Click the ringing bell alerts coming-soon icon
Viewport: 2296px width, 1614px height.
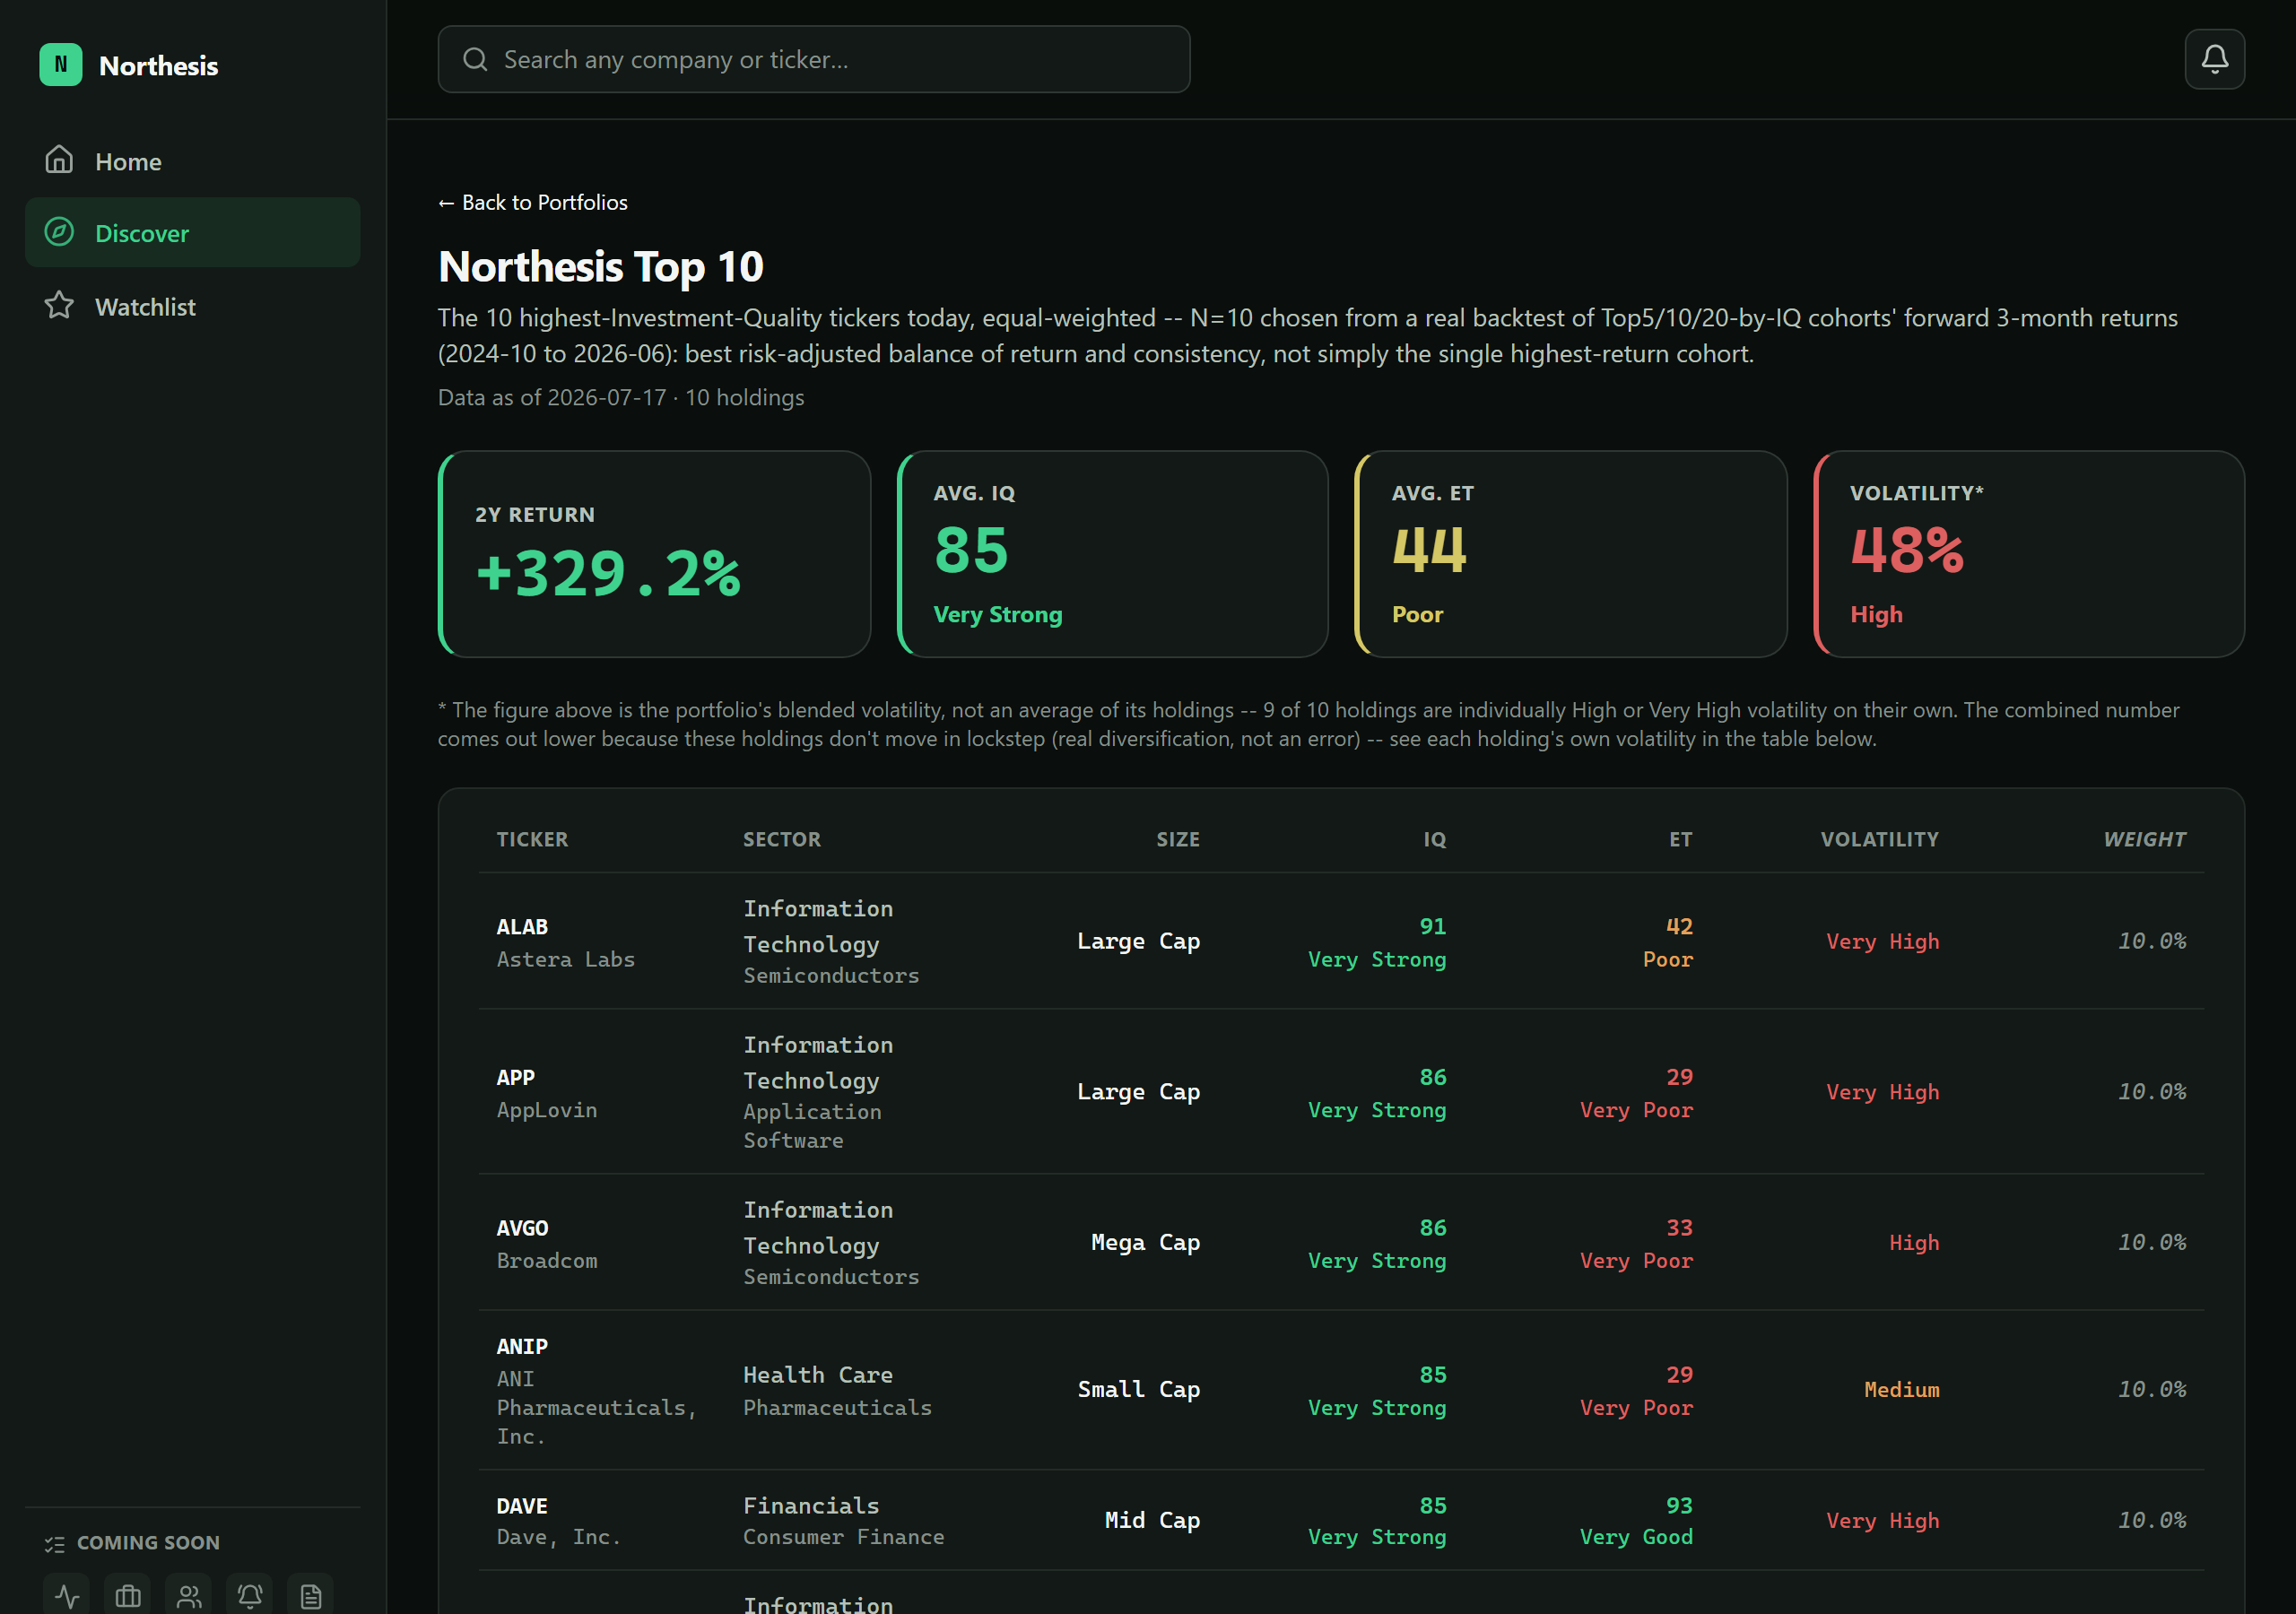[x=250, y=1596]
